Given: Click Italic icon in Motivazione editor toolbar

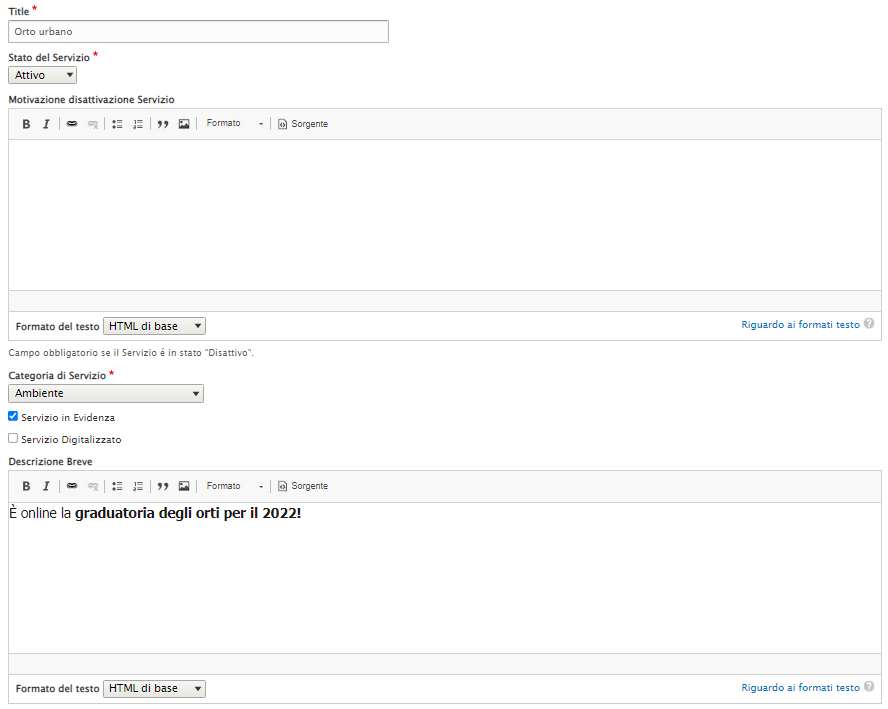Looking at the screenshot, I should click(46, 124).
